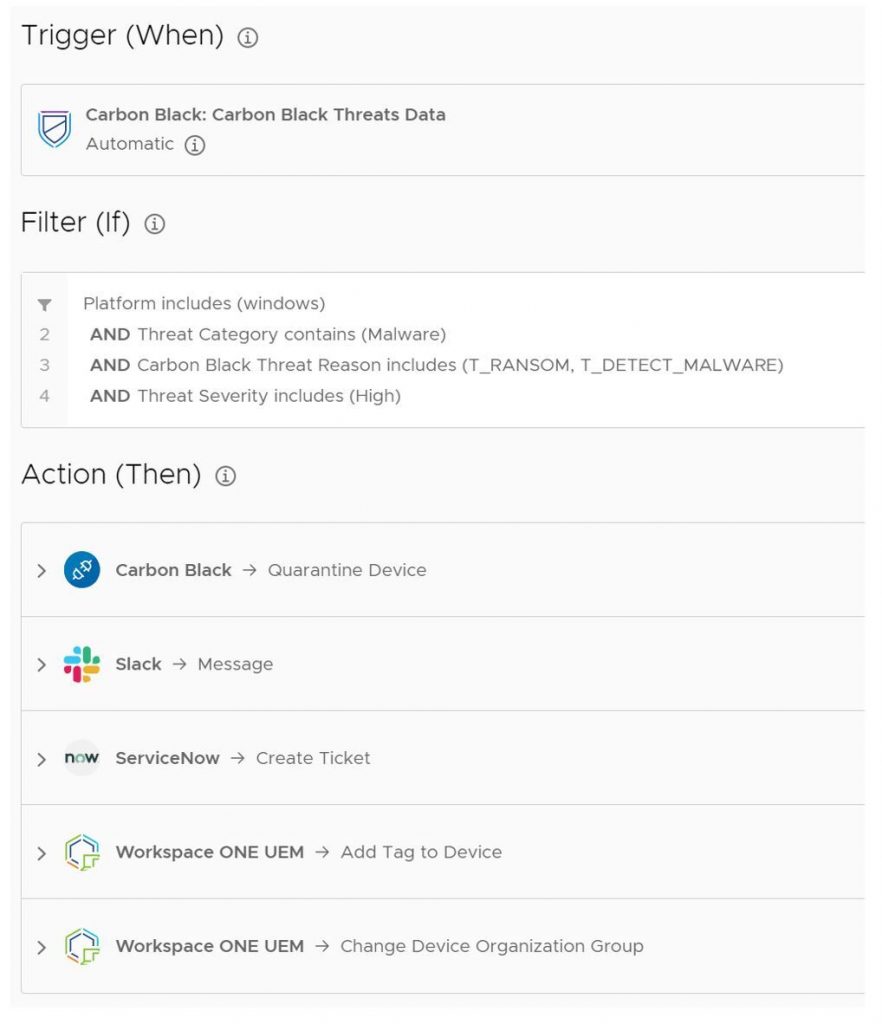
Task: Click the Slack logo icon
Action: (82, 664)
